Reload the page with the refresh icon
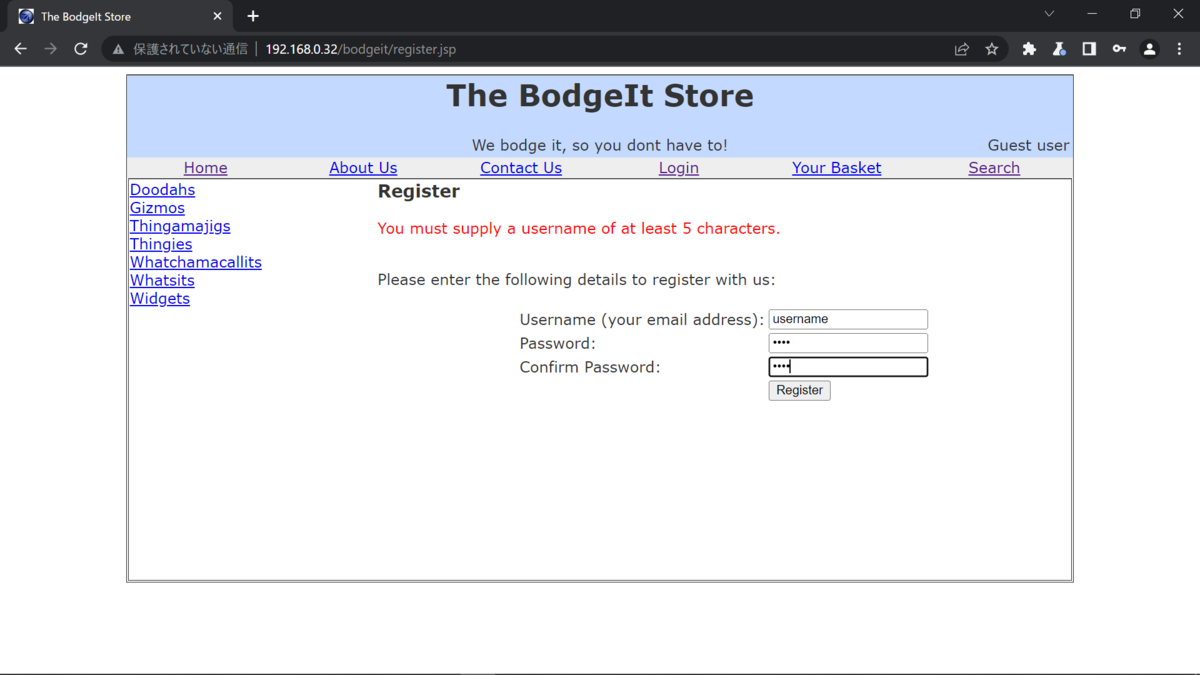Viewport: 1200px width, 675px height. pyautogui.click(x=81, y=49)
